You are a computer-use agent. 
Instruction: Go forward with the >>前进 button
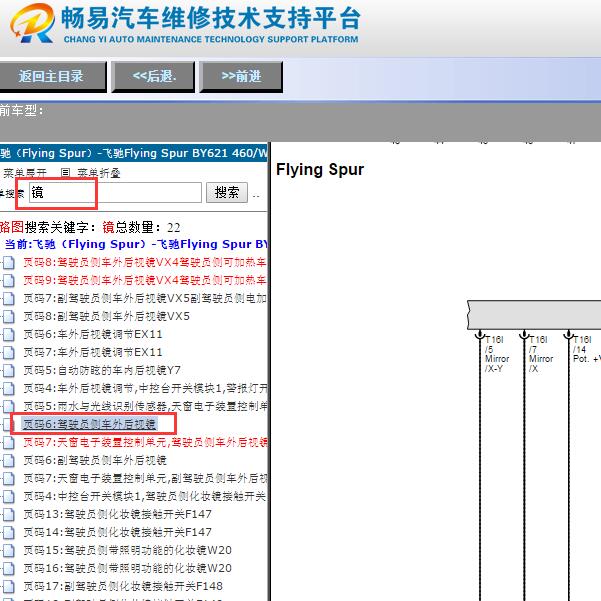(x=241, y=77)
